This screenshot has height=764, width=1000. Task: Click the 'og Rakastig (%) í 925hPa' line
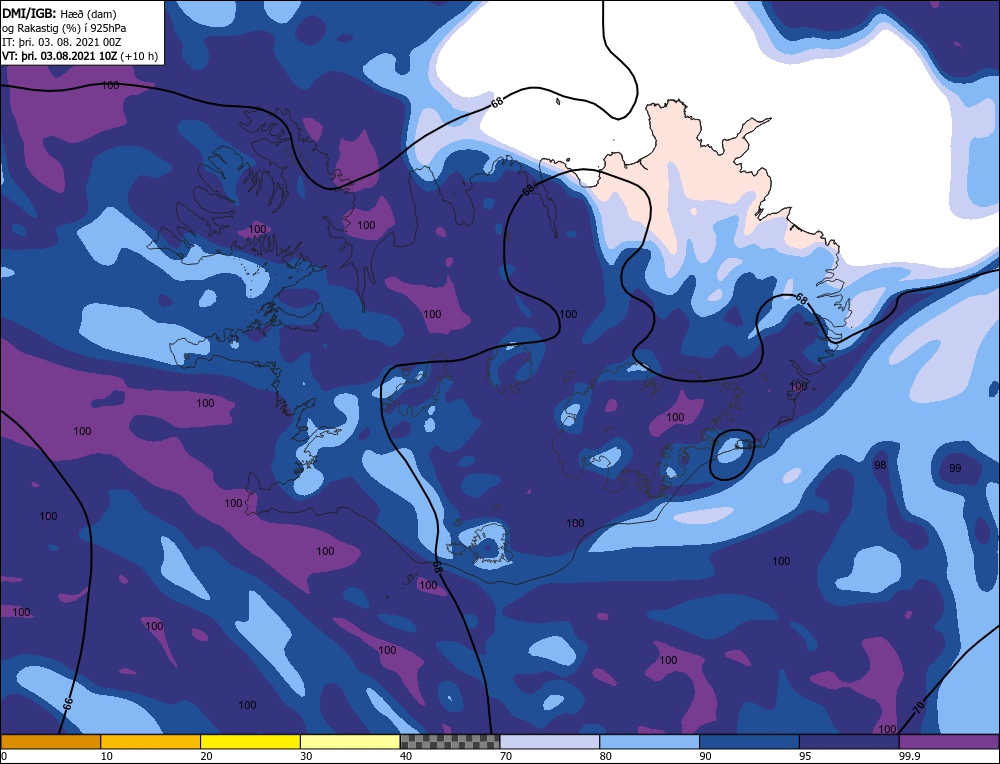(64, 28)
